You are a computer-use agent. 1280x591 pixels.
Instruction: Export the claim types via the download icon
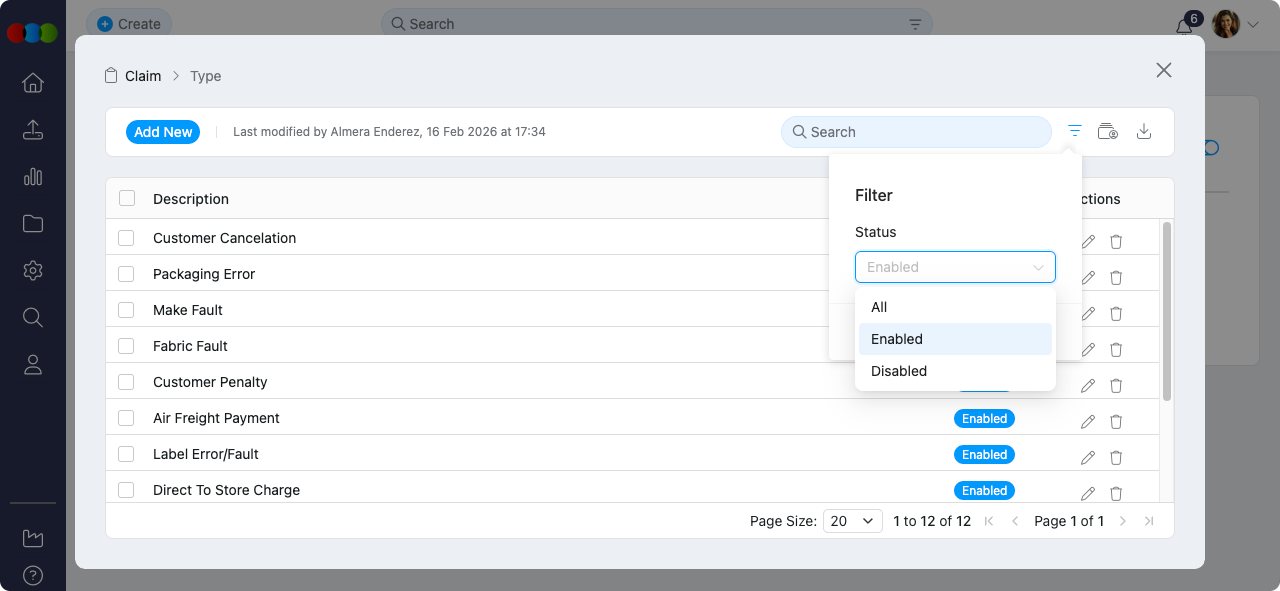pyautogui.click(x=1144, y=131)
